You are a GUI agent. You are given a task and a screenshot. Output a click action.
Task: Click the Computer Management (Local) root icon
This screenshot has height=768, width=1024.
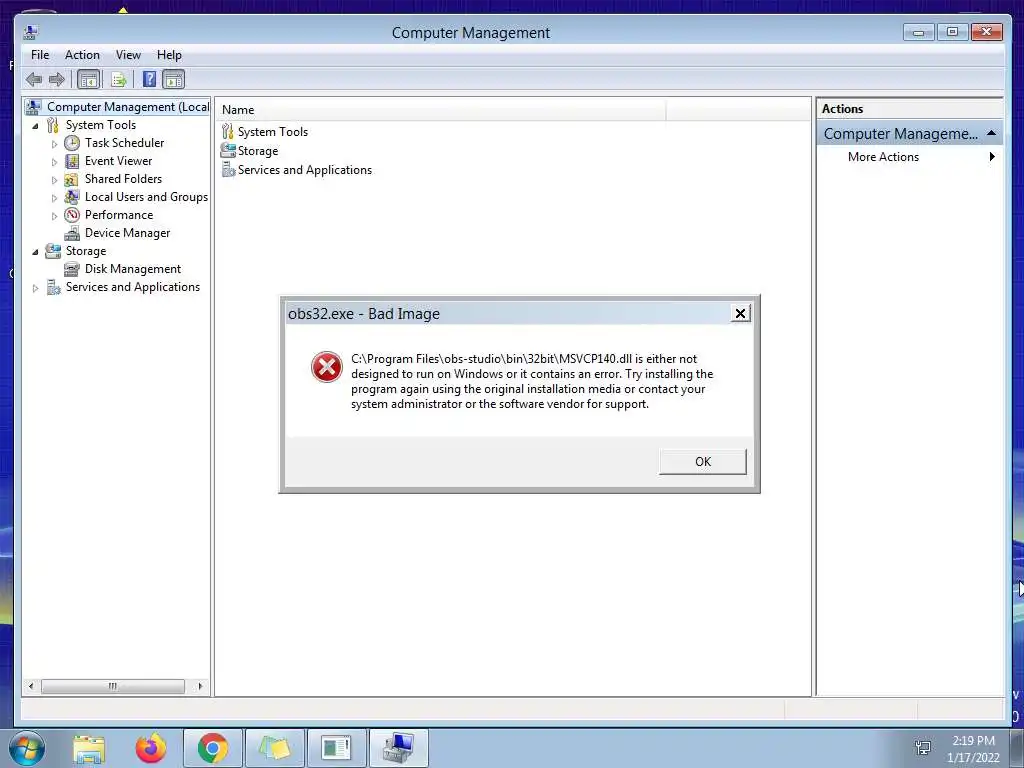(x=34, y=106)
